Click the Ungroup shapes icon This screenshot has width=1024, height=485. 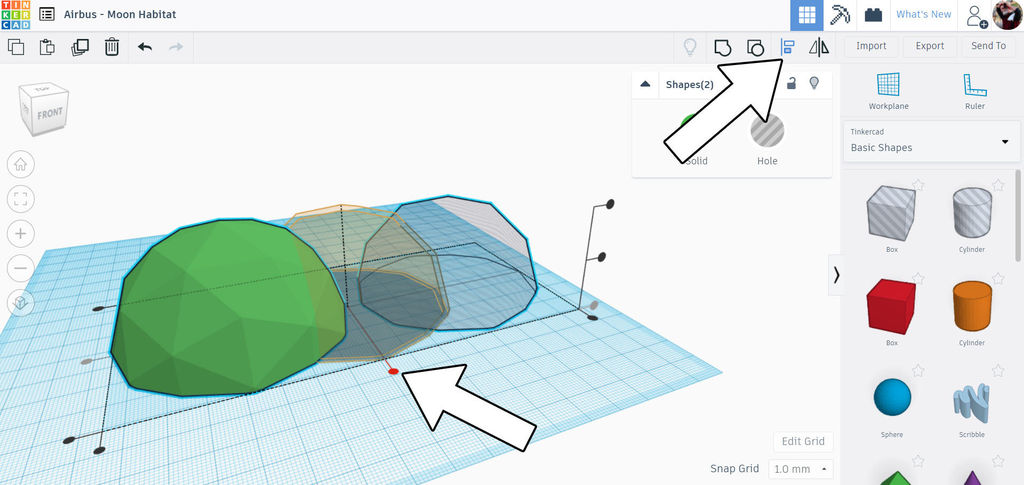coord(755,47)
